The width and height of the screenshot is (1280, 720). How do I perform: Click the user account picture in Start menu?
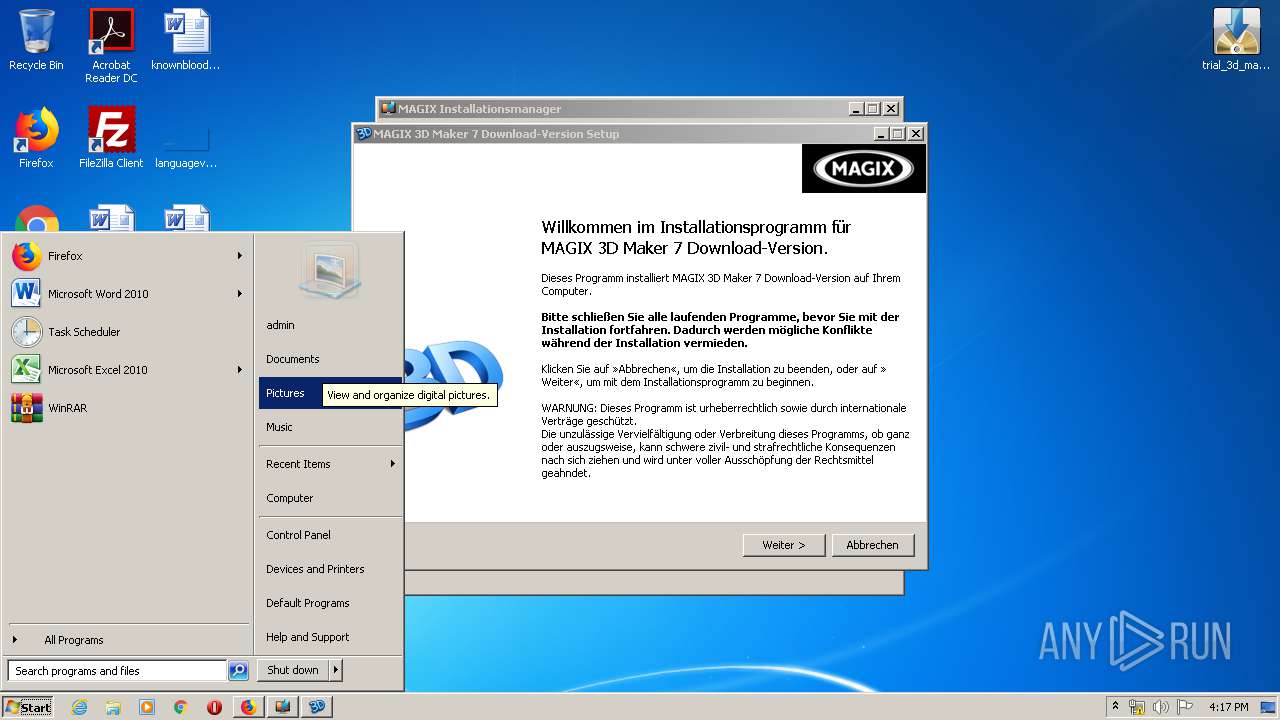(x=329, y=270)
